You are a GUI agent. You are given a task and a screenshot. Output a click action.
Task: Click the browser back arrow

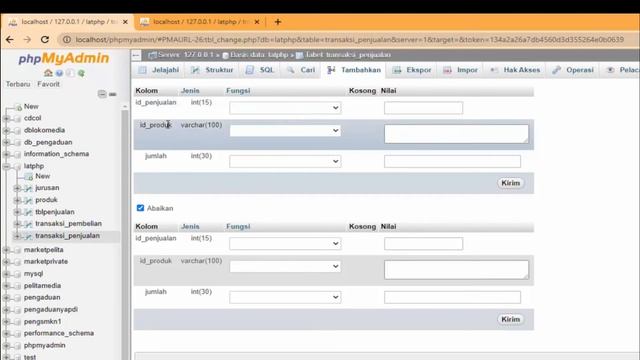point(10,40)
